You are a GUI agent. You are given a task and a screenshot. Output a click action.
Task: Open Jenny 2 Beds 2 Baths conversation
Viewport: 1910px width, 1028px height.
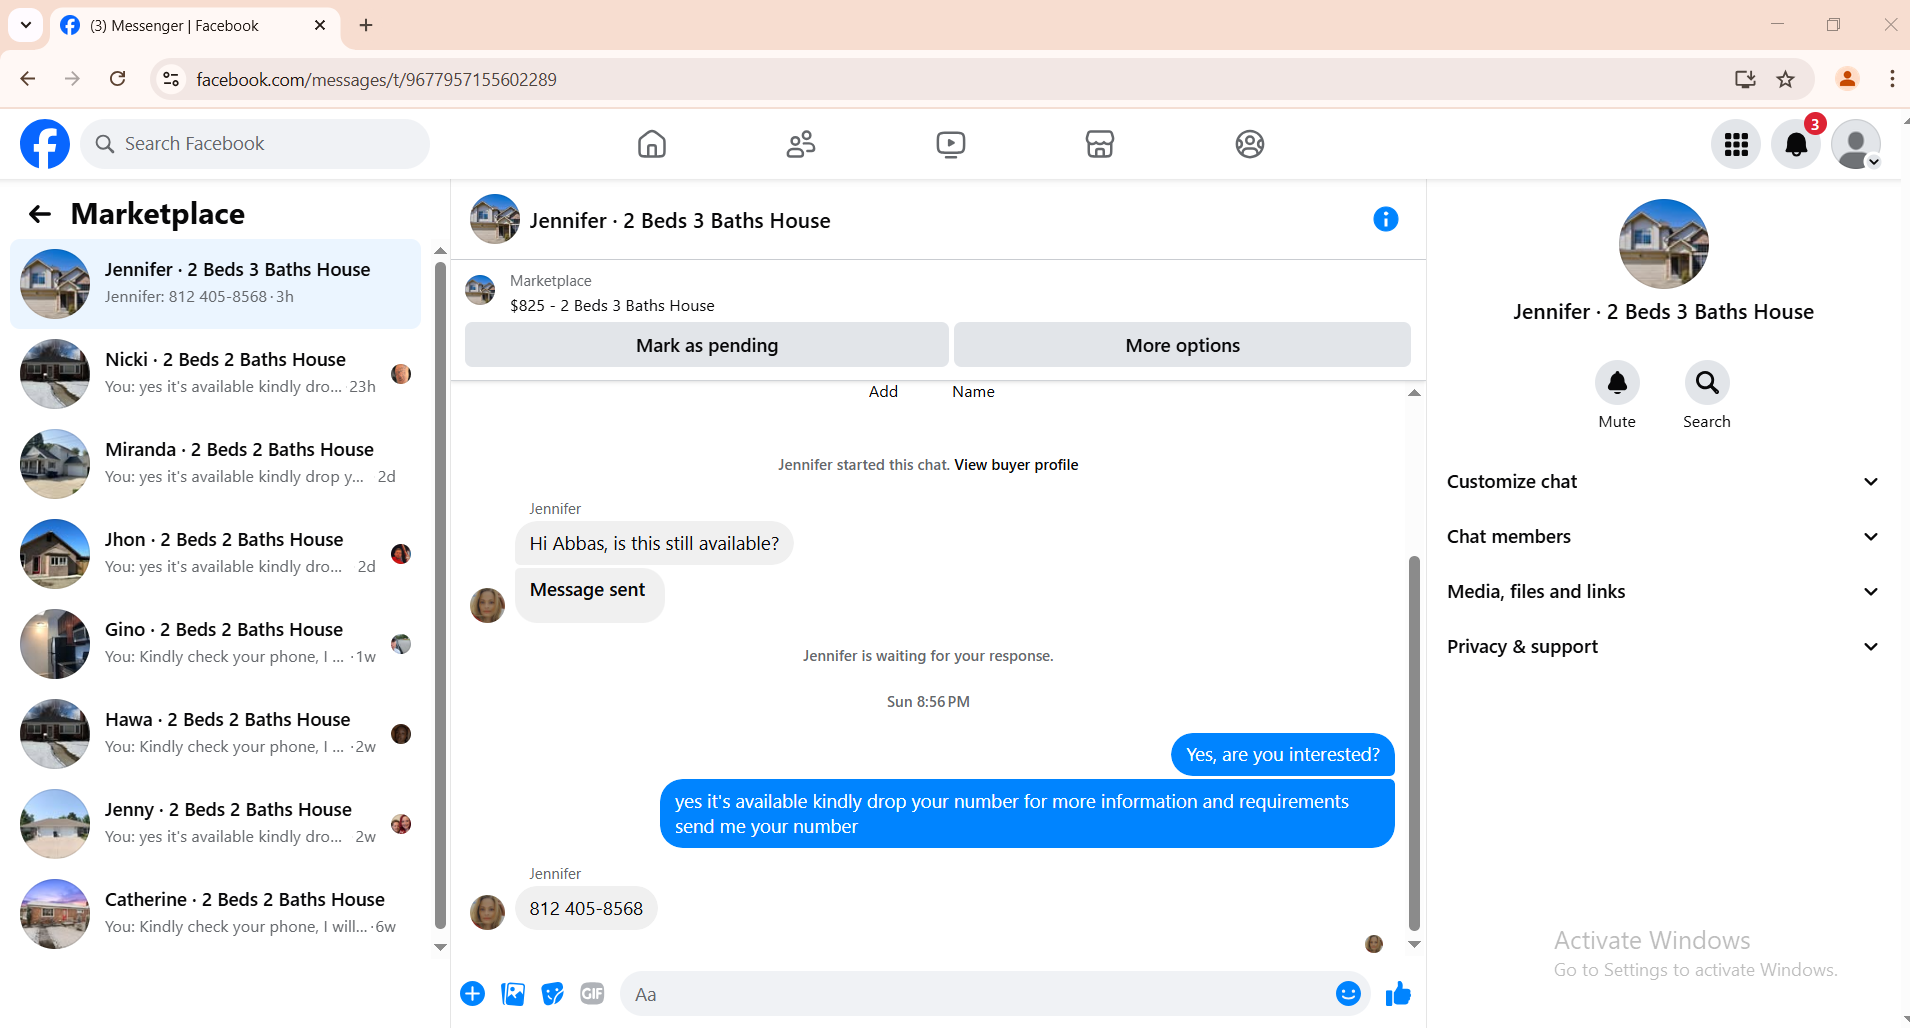215,824
